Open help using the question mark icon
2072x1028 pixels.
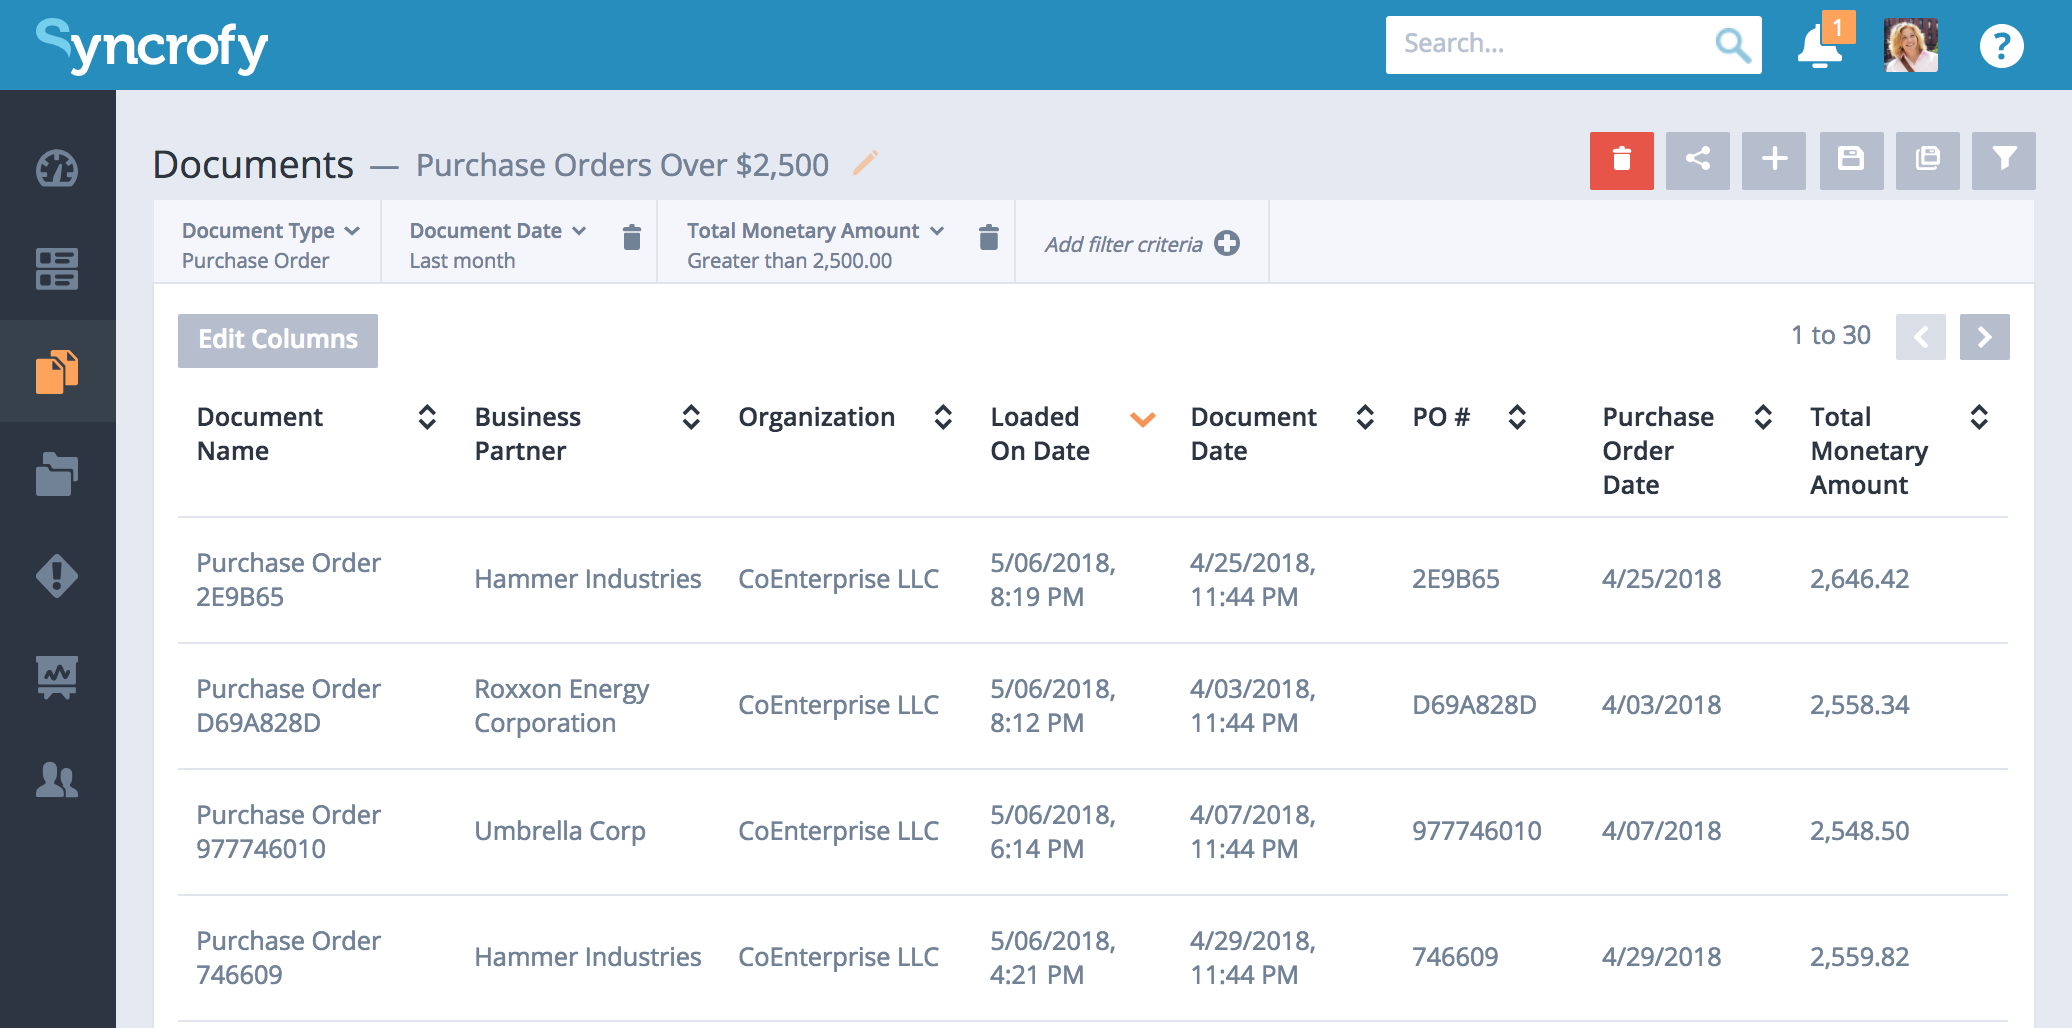[x=2001, y=44]
